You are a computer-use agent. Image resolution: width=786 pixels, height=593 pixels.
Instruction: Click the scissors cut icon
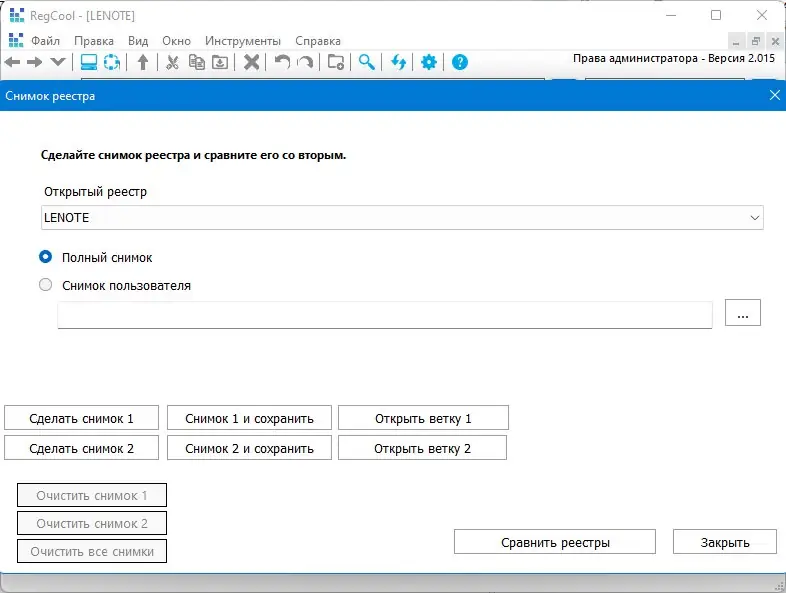pos(172,62)
